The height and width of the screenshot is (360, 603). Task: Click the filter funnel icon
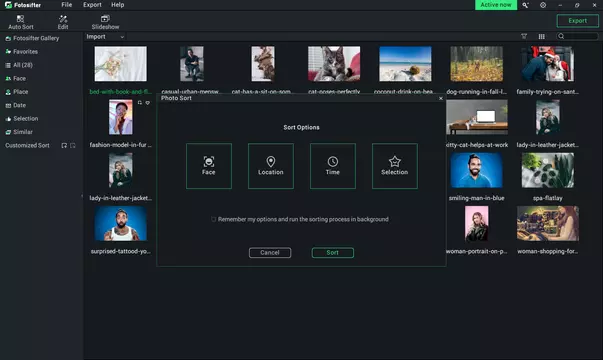click(524, 36)
